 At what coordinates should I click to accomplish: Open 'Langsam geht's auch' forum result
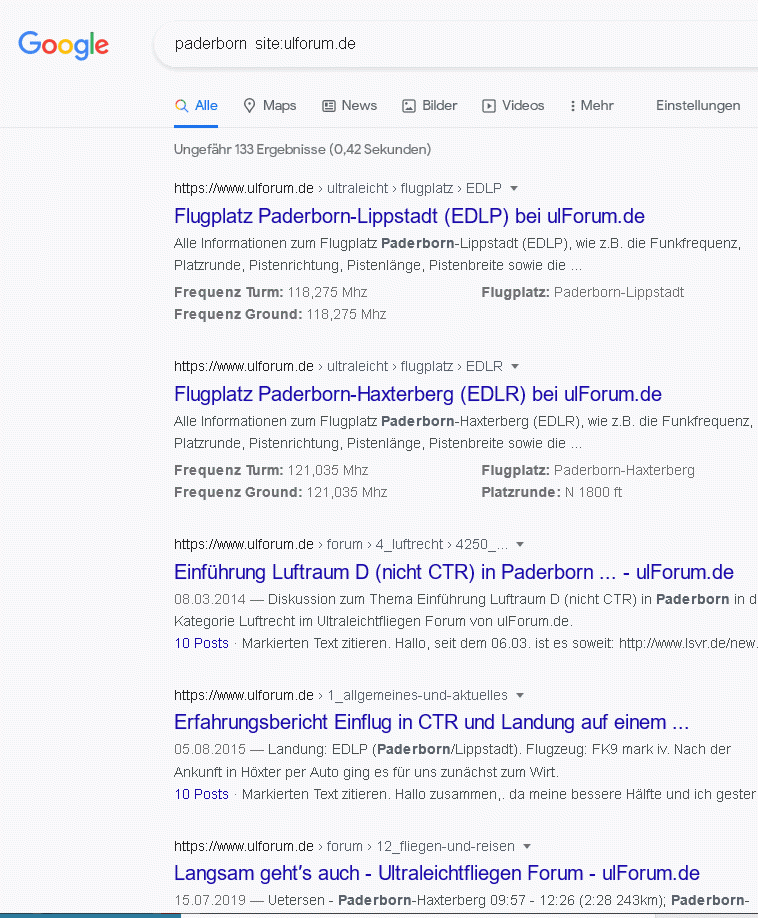pyautogui.click(x=437, y=874)
